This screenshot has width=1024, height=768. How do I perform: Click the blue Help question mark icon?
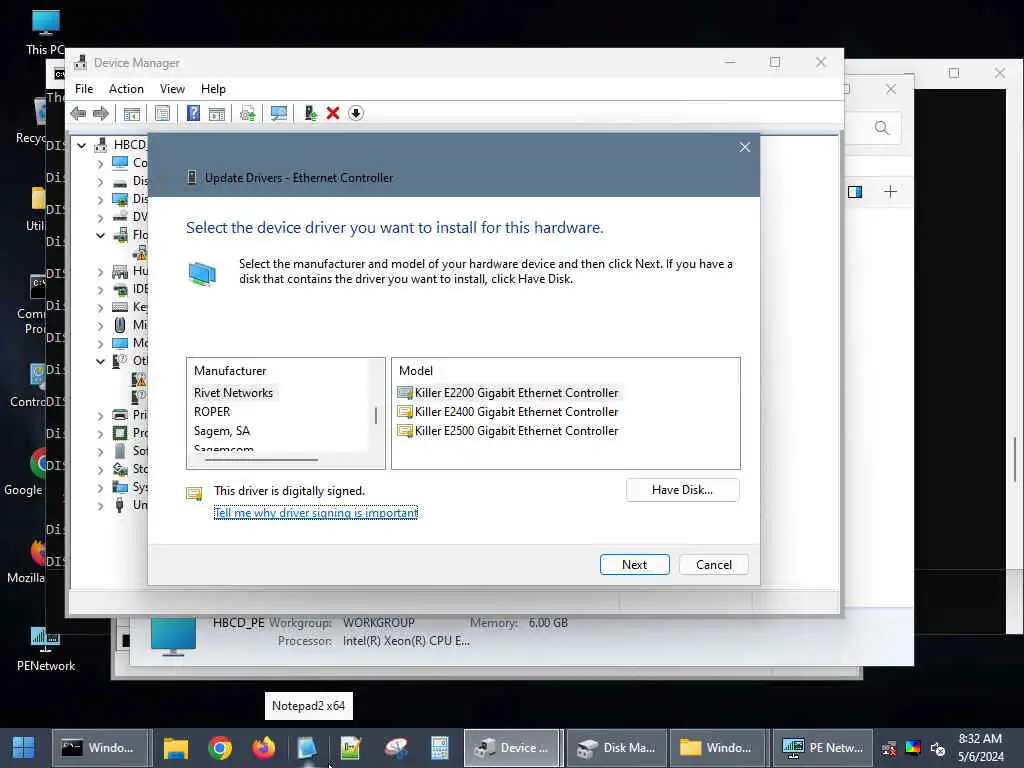(x=193, y=113)
